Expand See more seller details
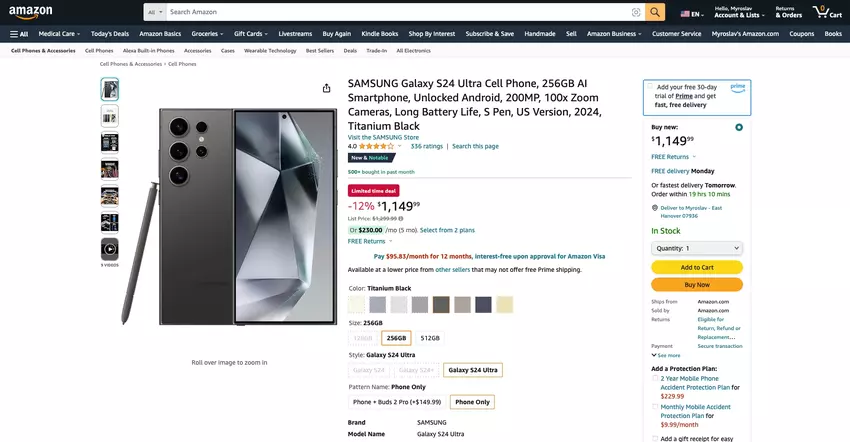Screen dimensions: 850x442 click(x=667, y=355)
